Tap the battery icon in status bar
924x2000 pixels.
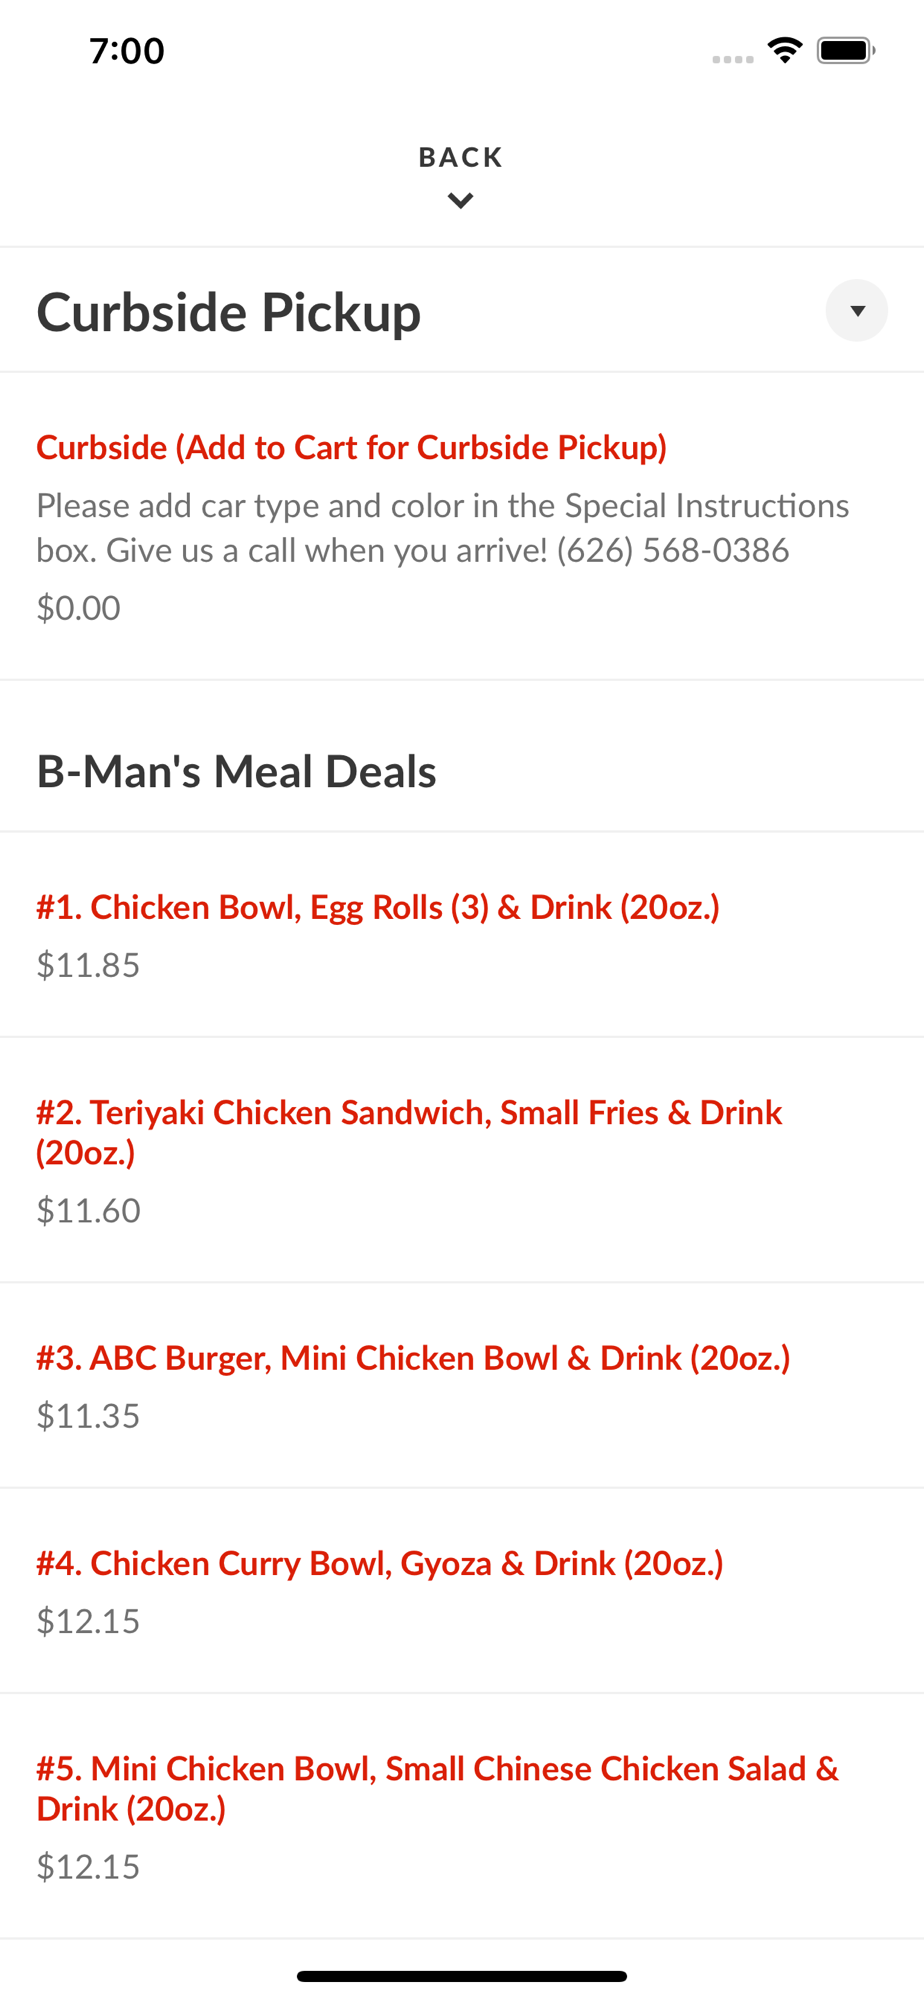pos(846,50)
